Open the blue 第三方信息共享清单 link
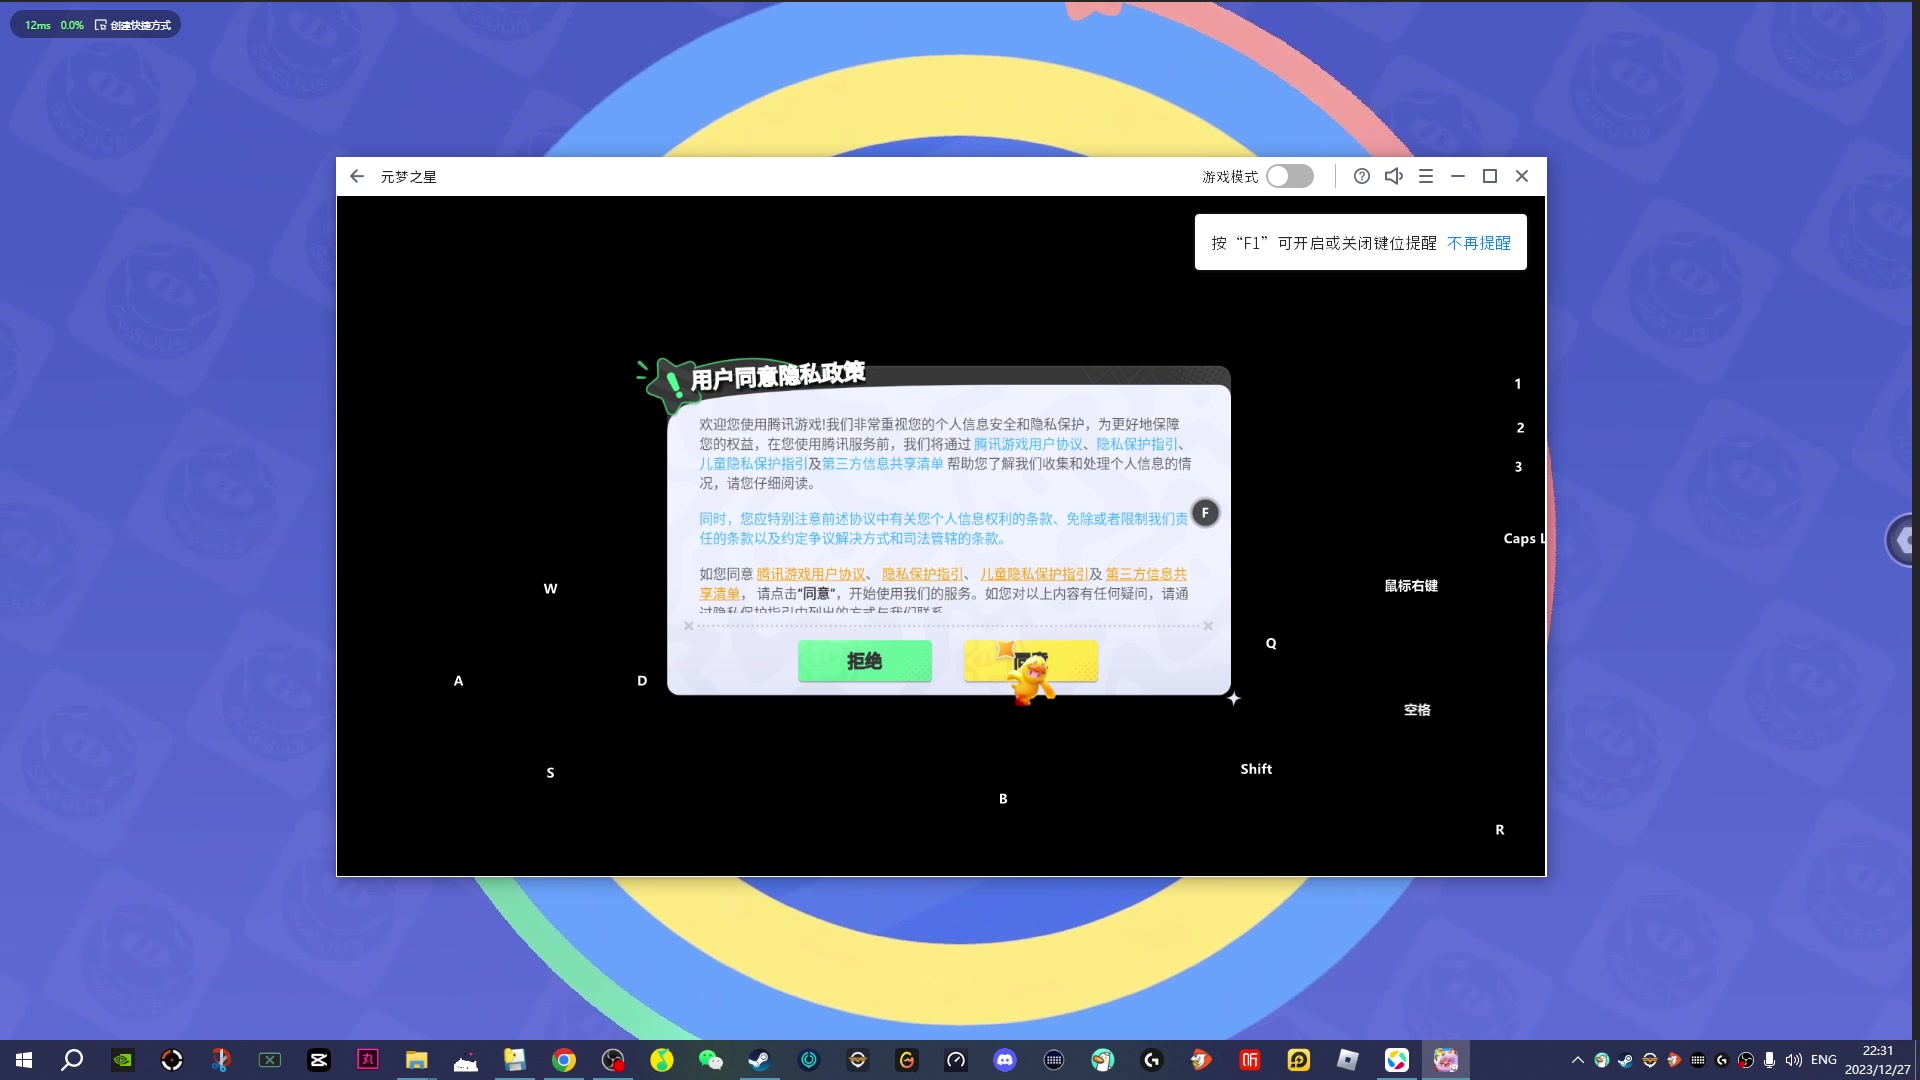Image resolution: width=1920 pixels, height=1080 pixels. tap(883, 464)
